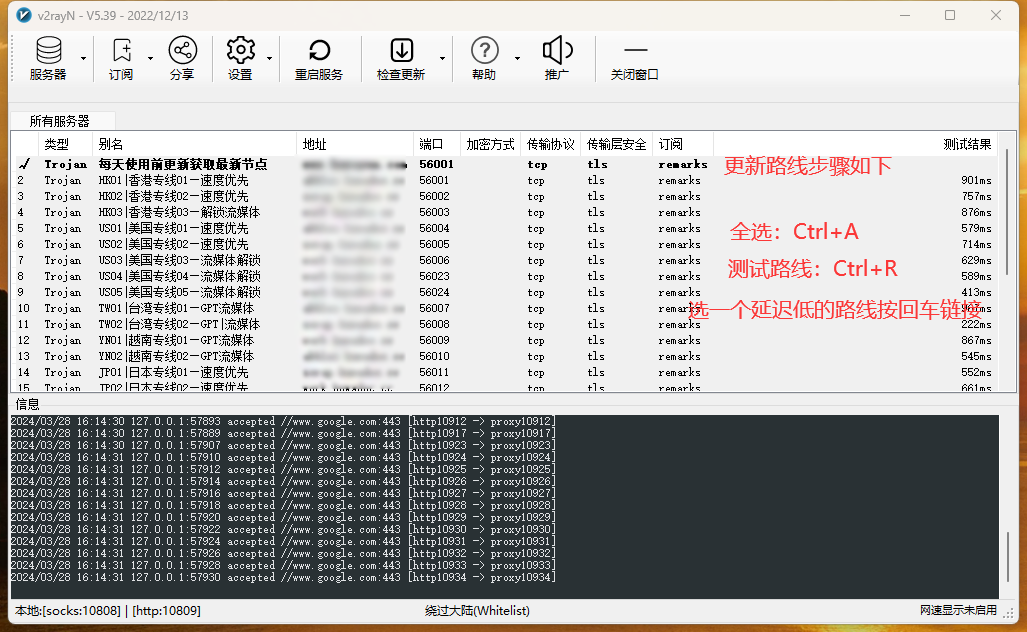Open the 设置 (Settings) gear icon

240,50
